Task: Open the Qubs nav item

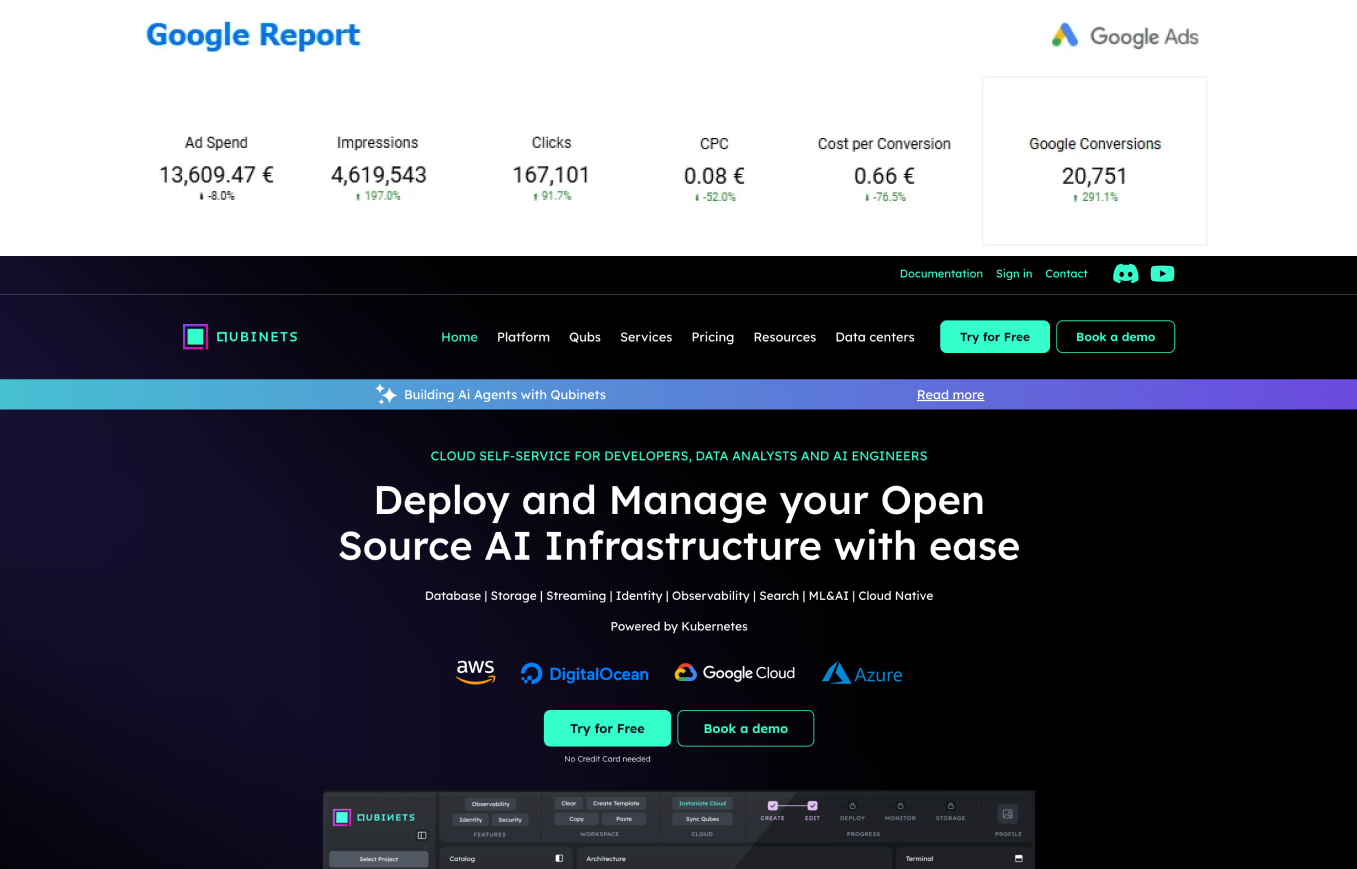Action: tap(585, 337)
